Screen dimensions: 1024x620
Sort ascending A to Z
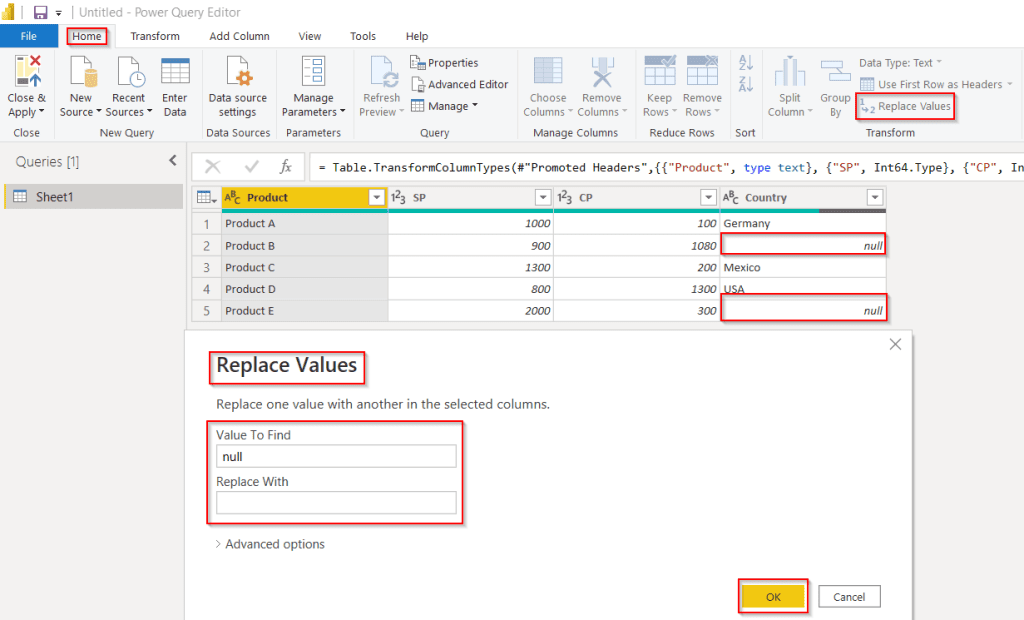(x=746, y=63)
